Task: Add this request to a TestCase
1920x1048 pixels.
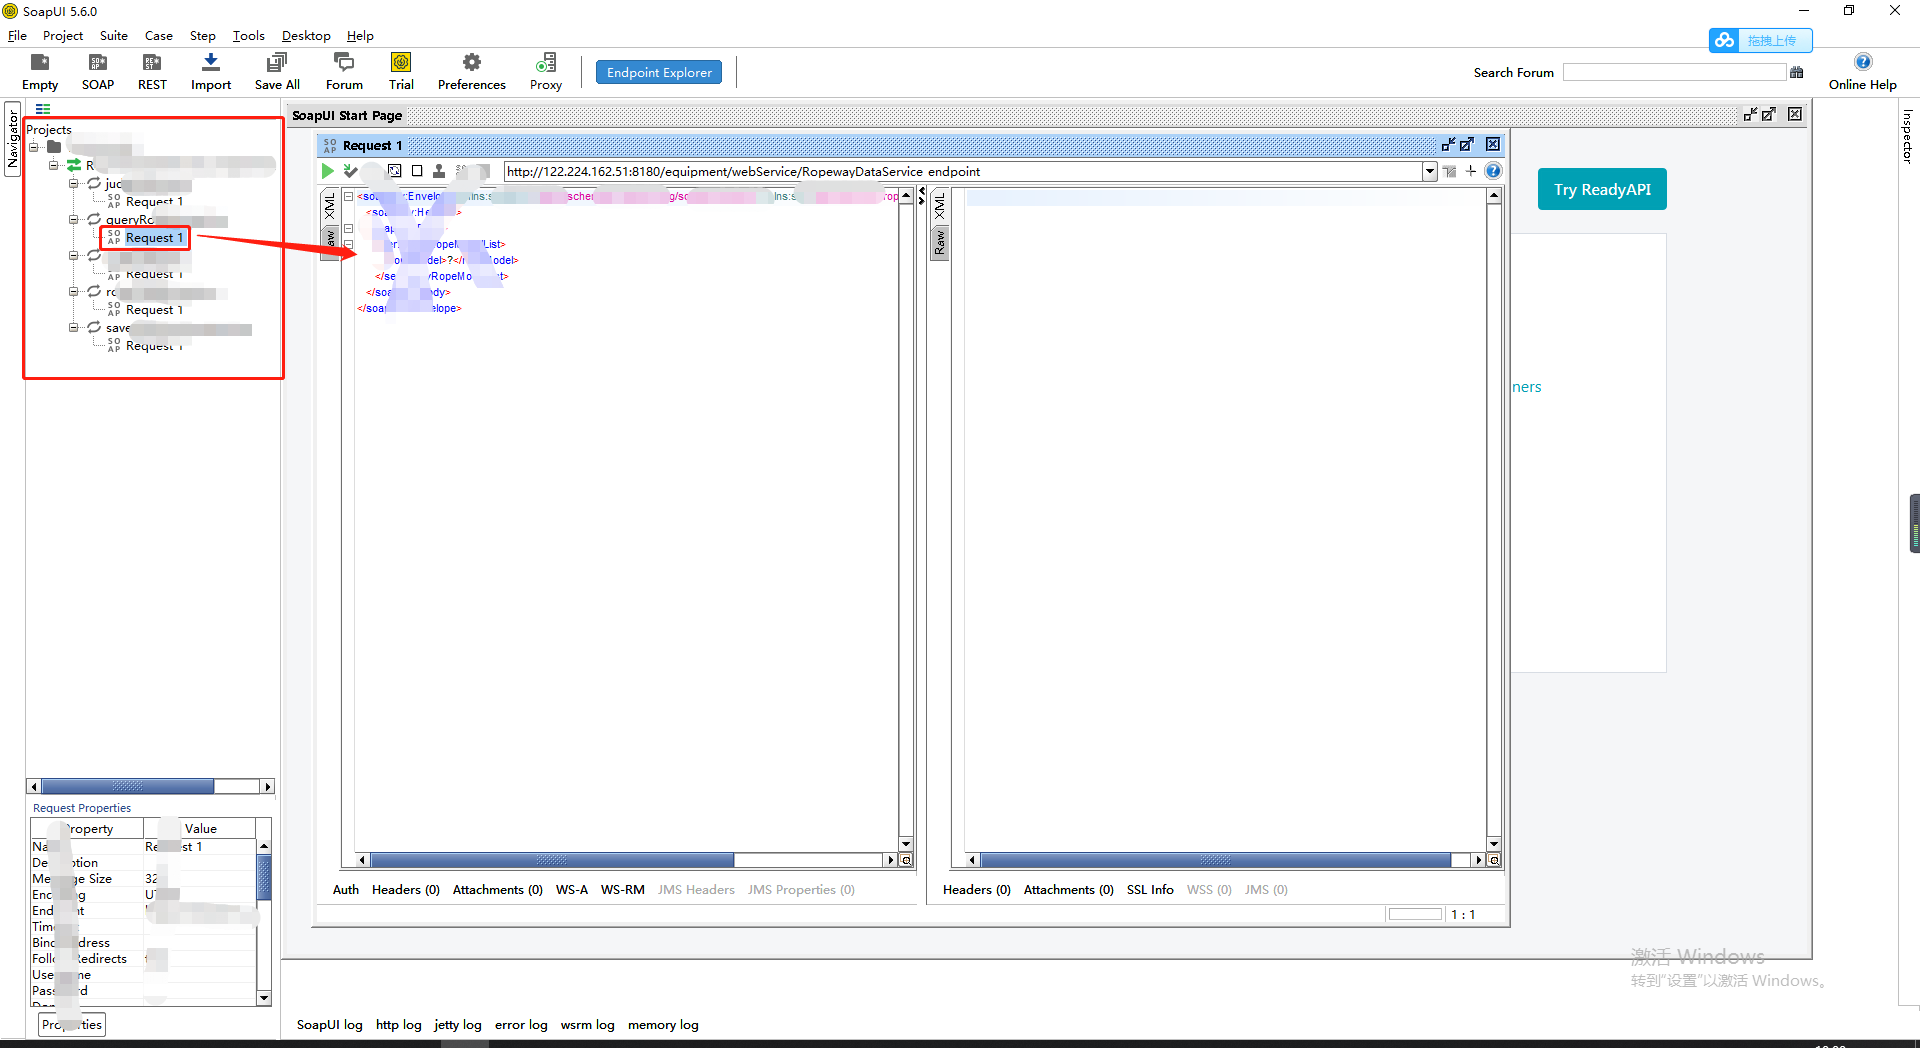Action: click(350, 171)
